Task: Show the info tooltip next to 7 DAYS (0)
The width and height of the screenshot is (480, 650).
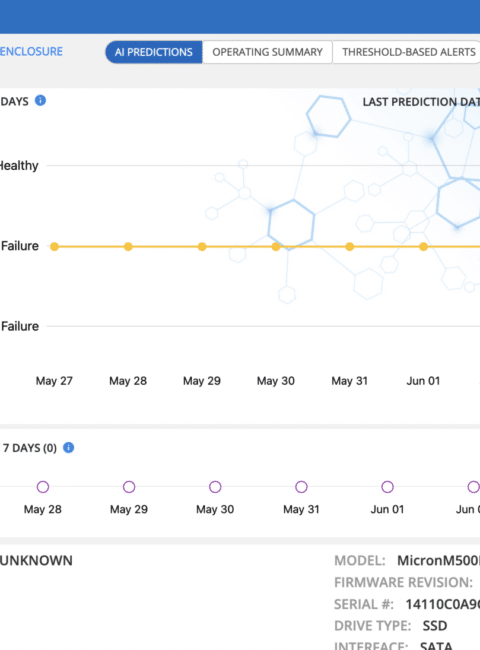Action: [68, 448]
